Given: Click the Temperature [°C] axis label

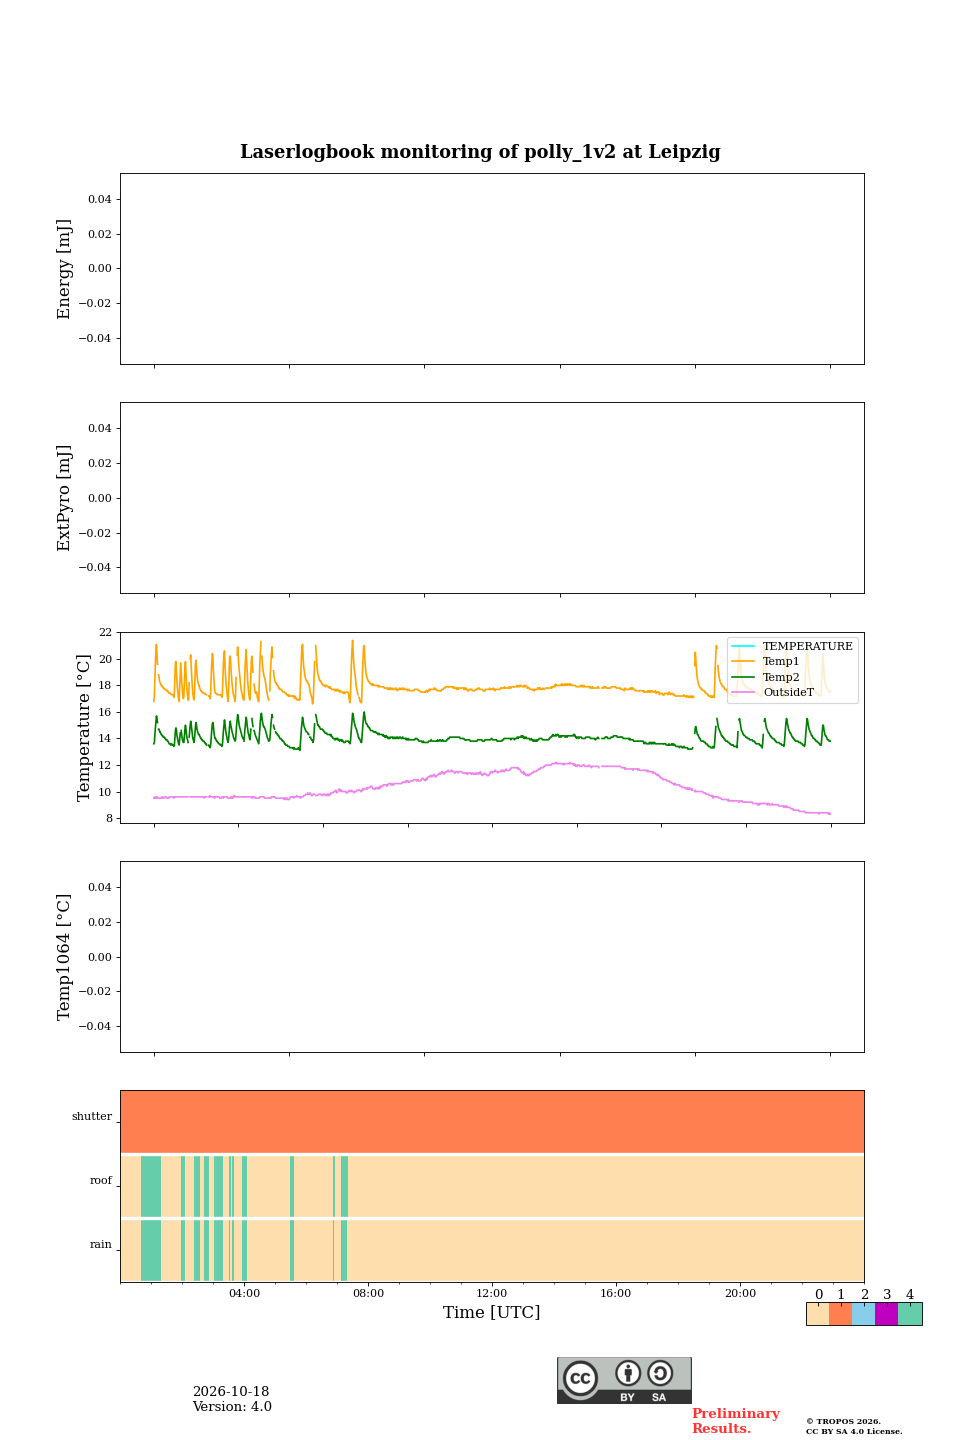Looking at the screenshot, I should pos(84,728).
